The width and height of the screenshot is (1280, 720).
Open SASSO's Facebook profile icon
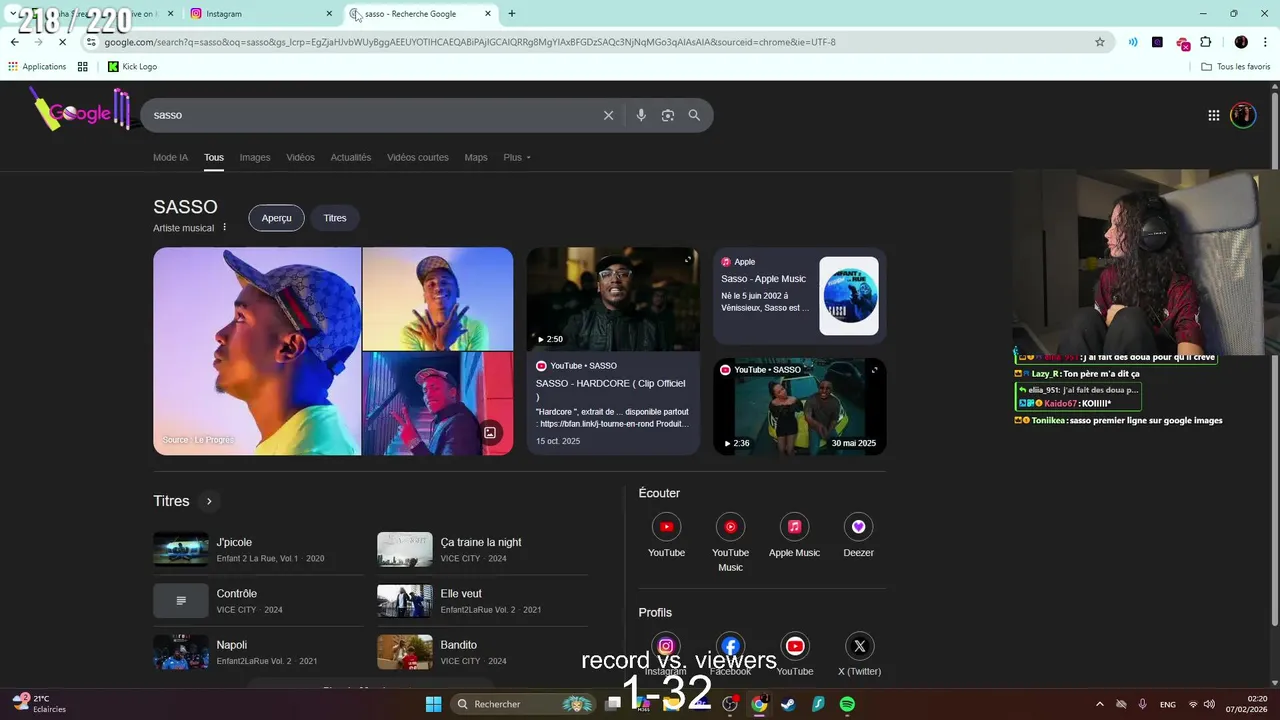coord(730,646)
